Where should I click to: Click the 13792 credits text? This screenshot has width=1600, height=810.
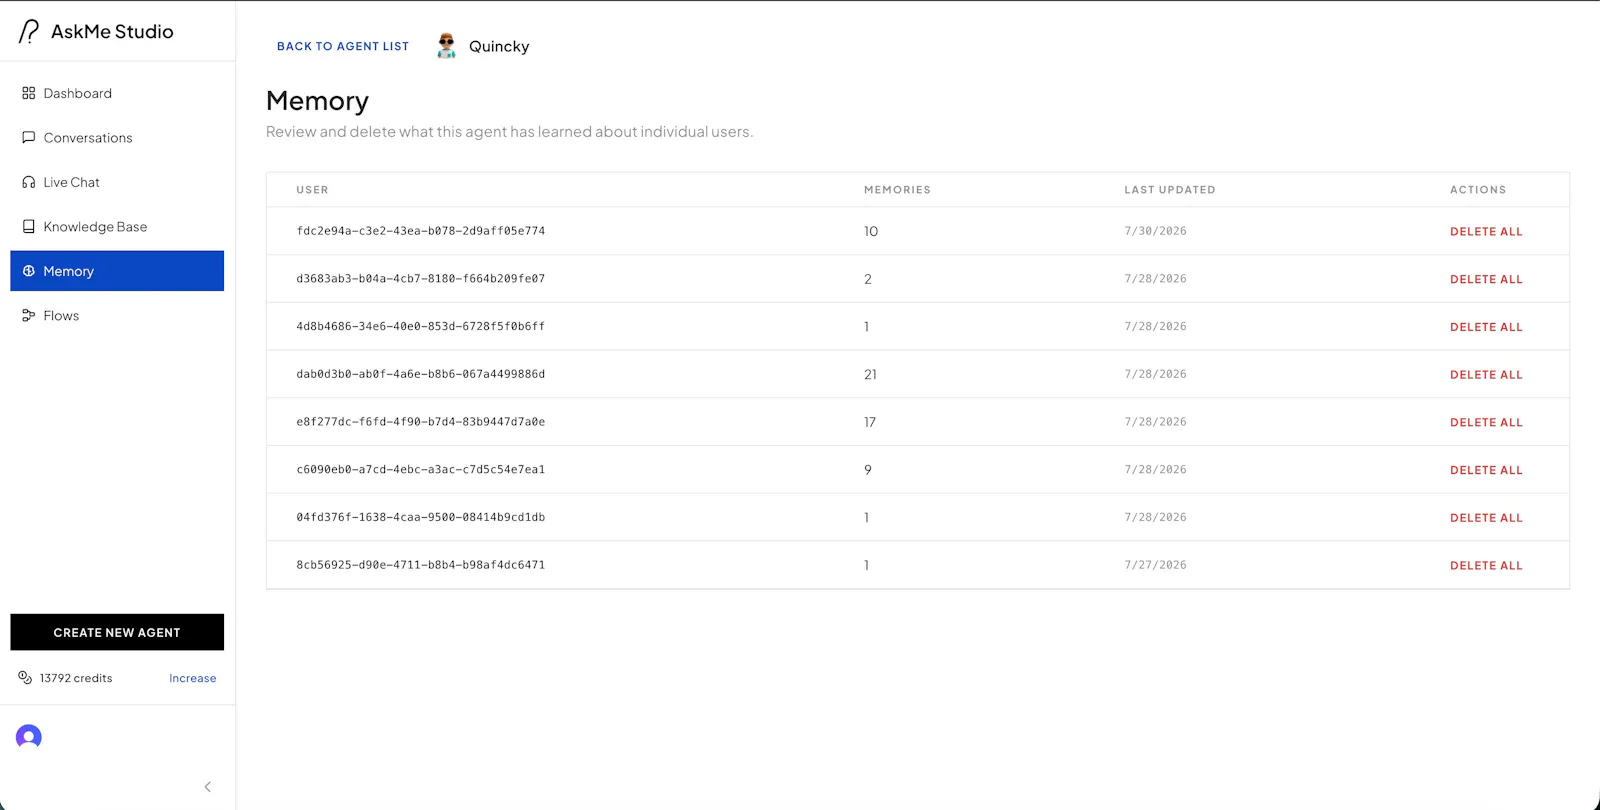pos(76,678)
